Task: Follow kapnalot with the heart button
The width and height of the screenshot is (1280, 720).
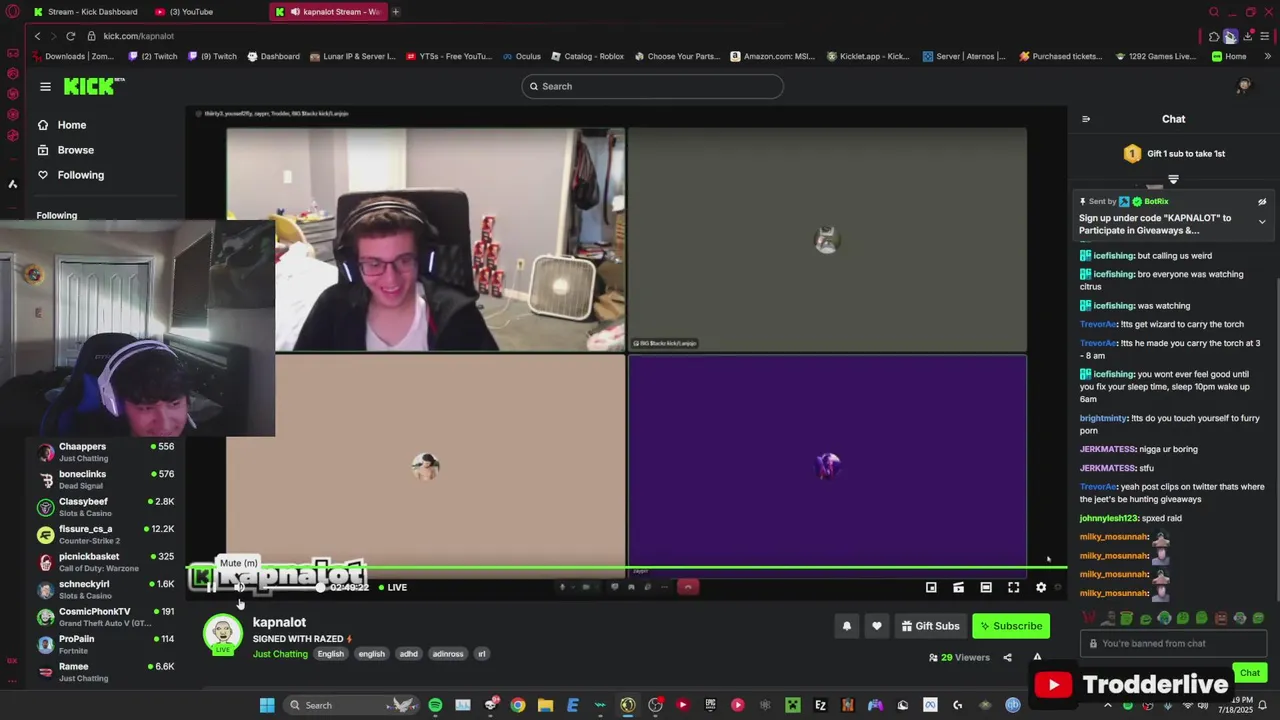Action: (x=877, y=626)
